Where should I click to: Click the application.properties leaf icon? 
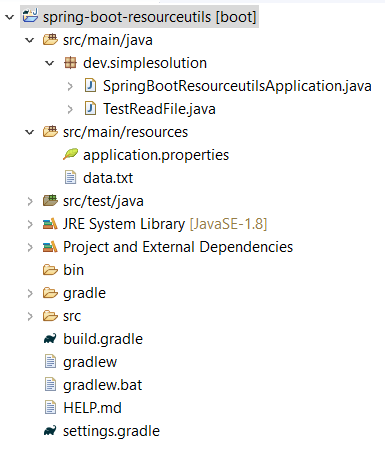70,154
